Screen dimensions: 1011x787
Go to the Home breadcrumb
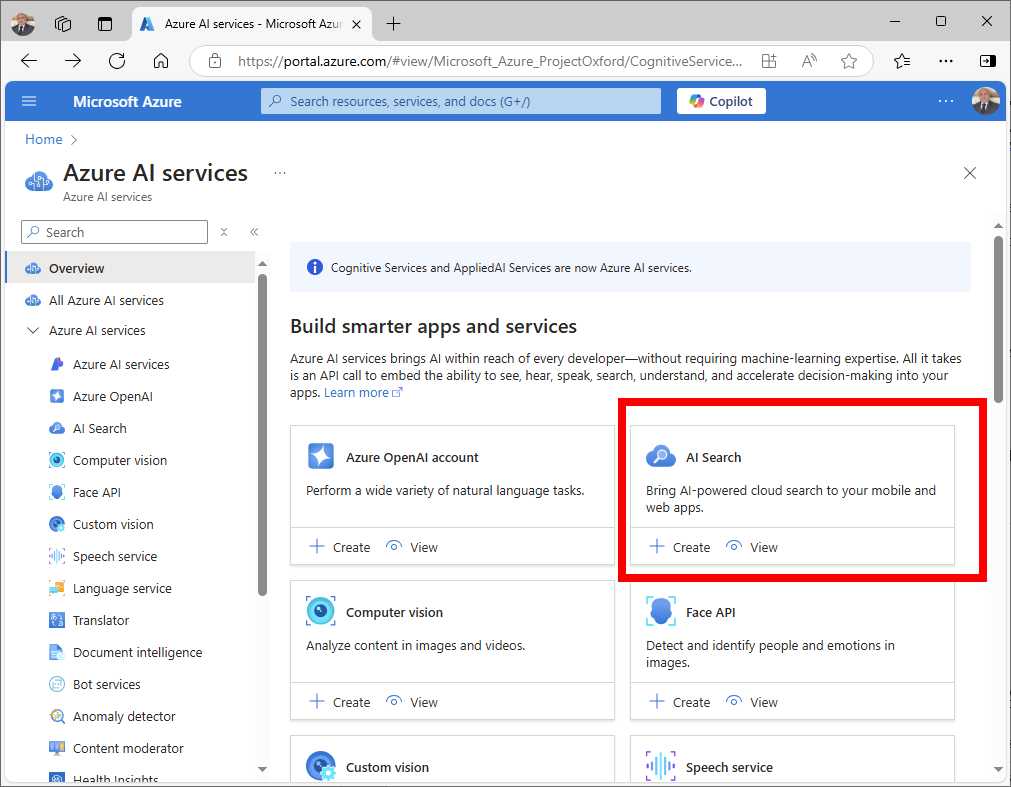pyautogui.click(x=44, y=139)
